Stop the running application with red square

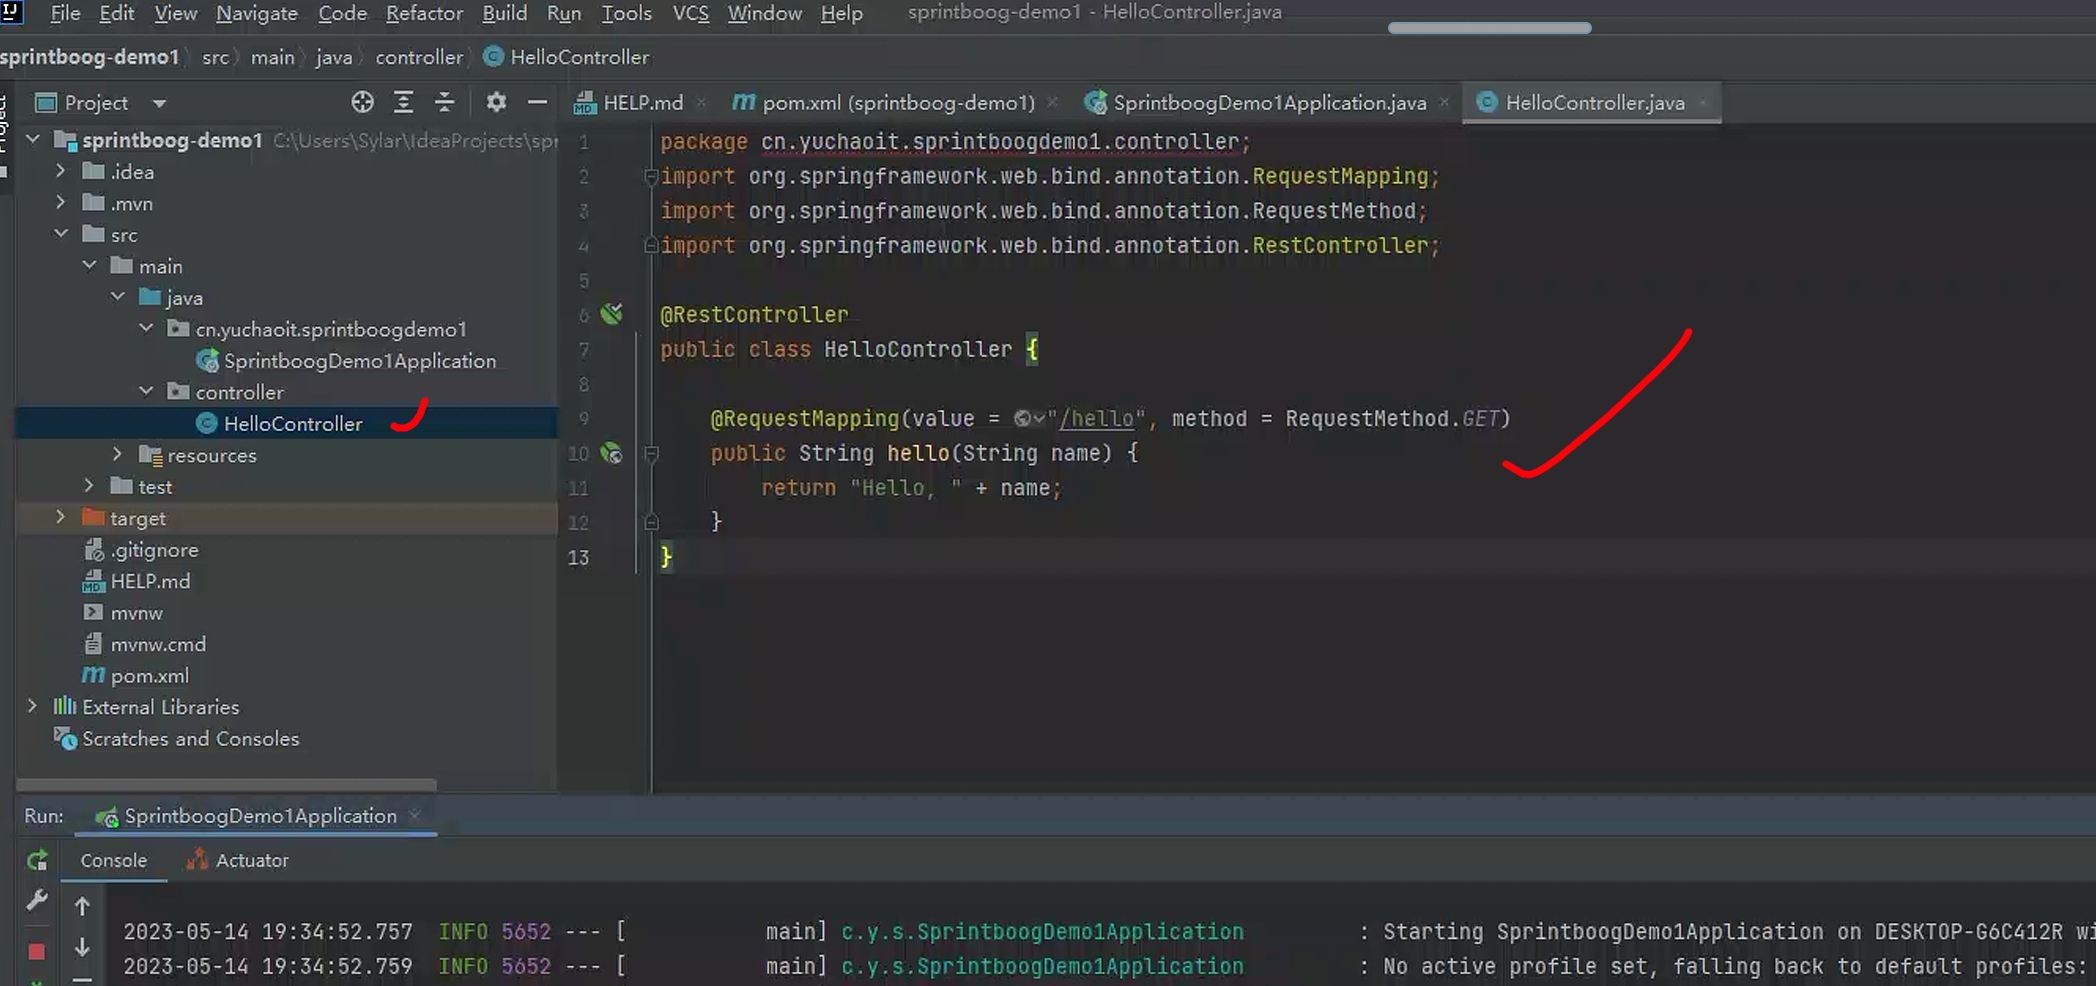[37, 951]
